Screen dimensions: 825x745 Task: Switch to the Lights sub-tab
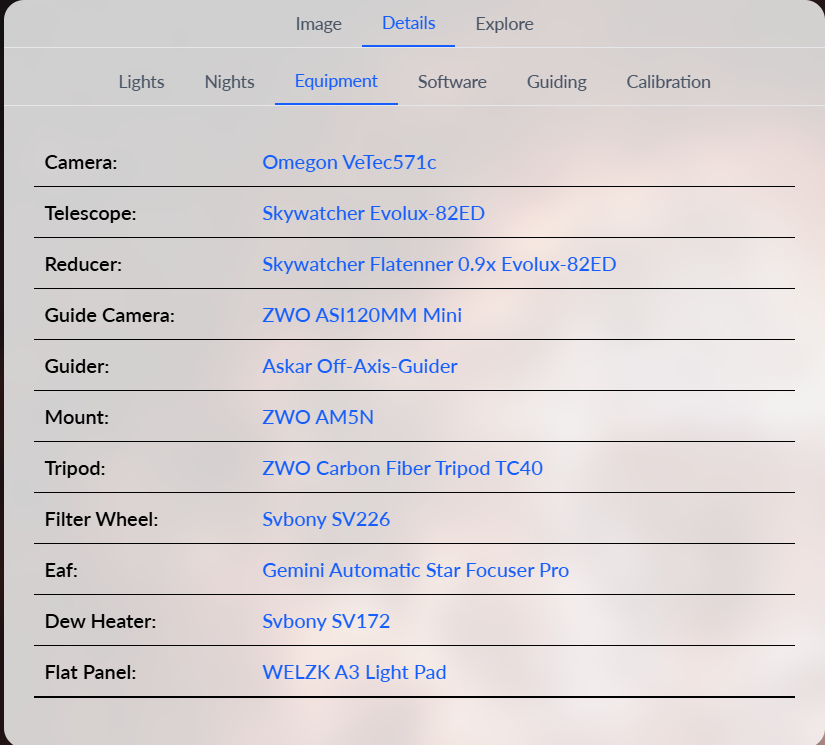coord(141,82)
